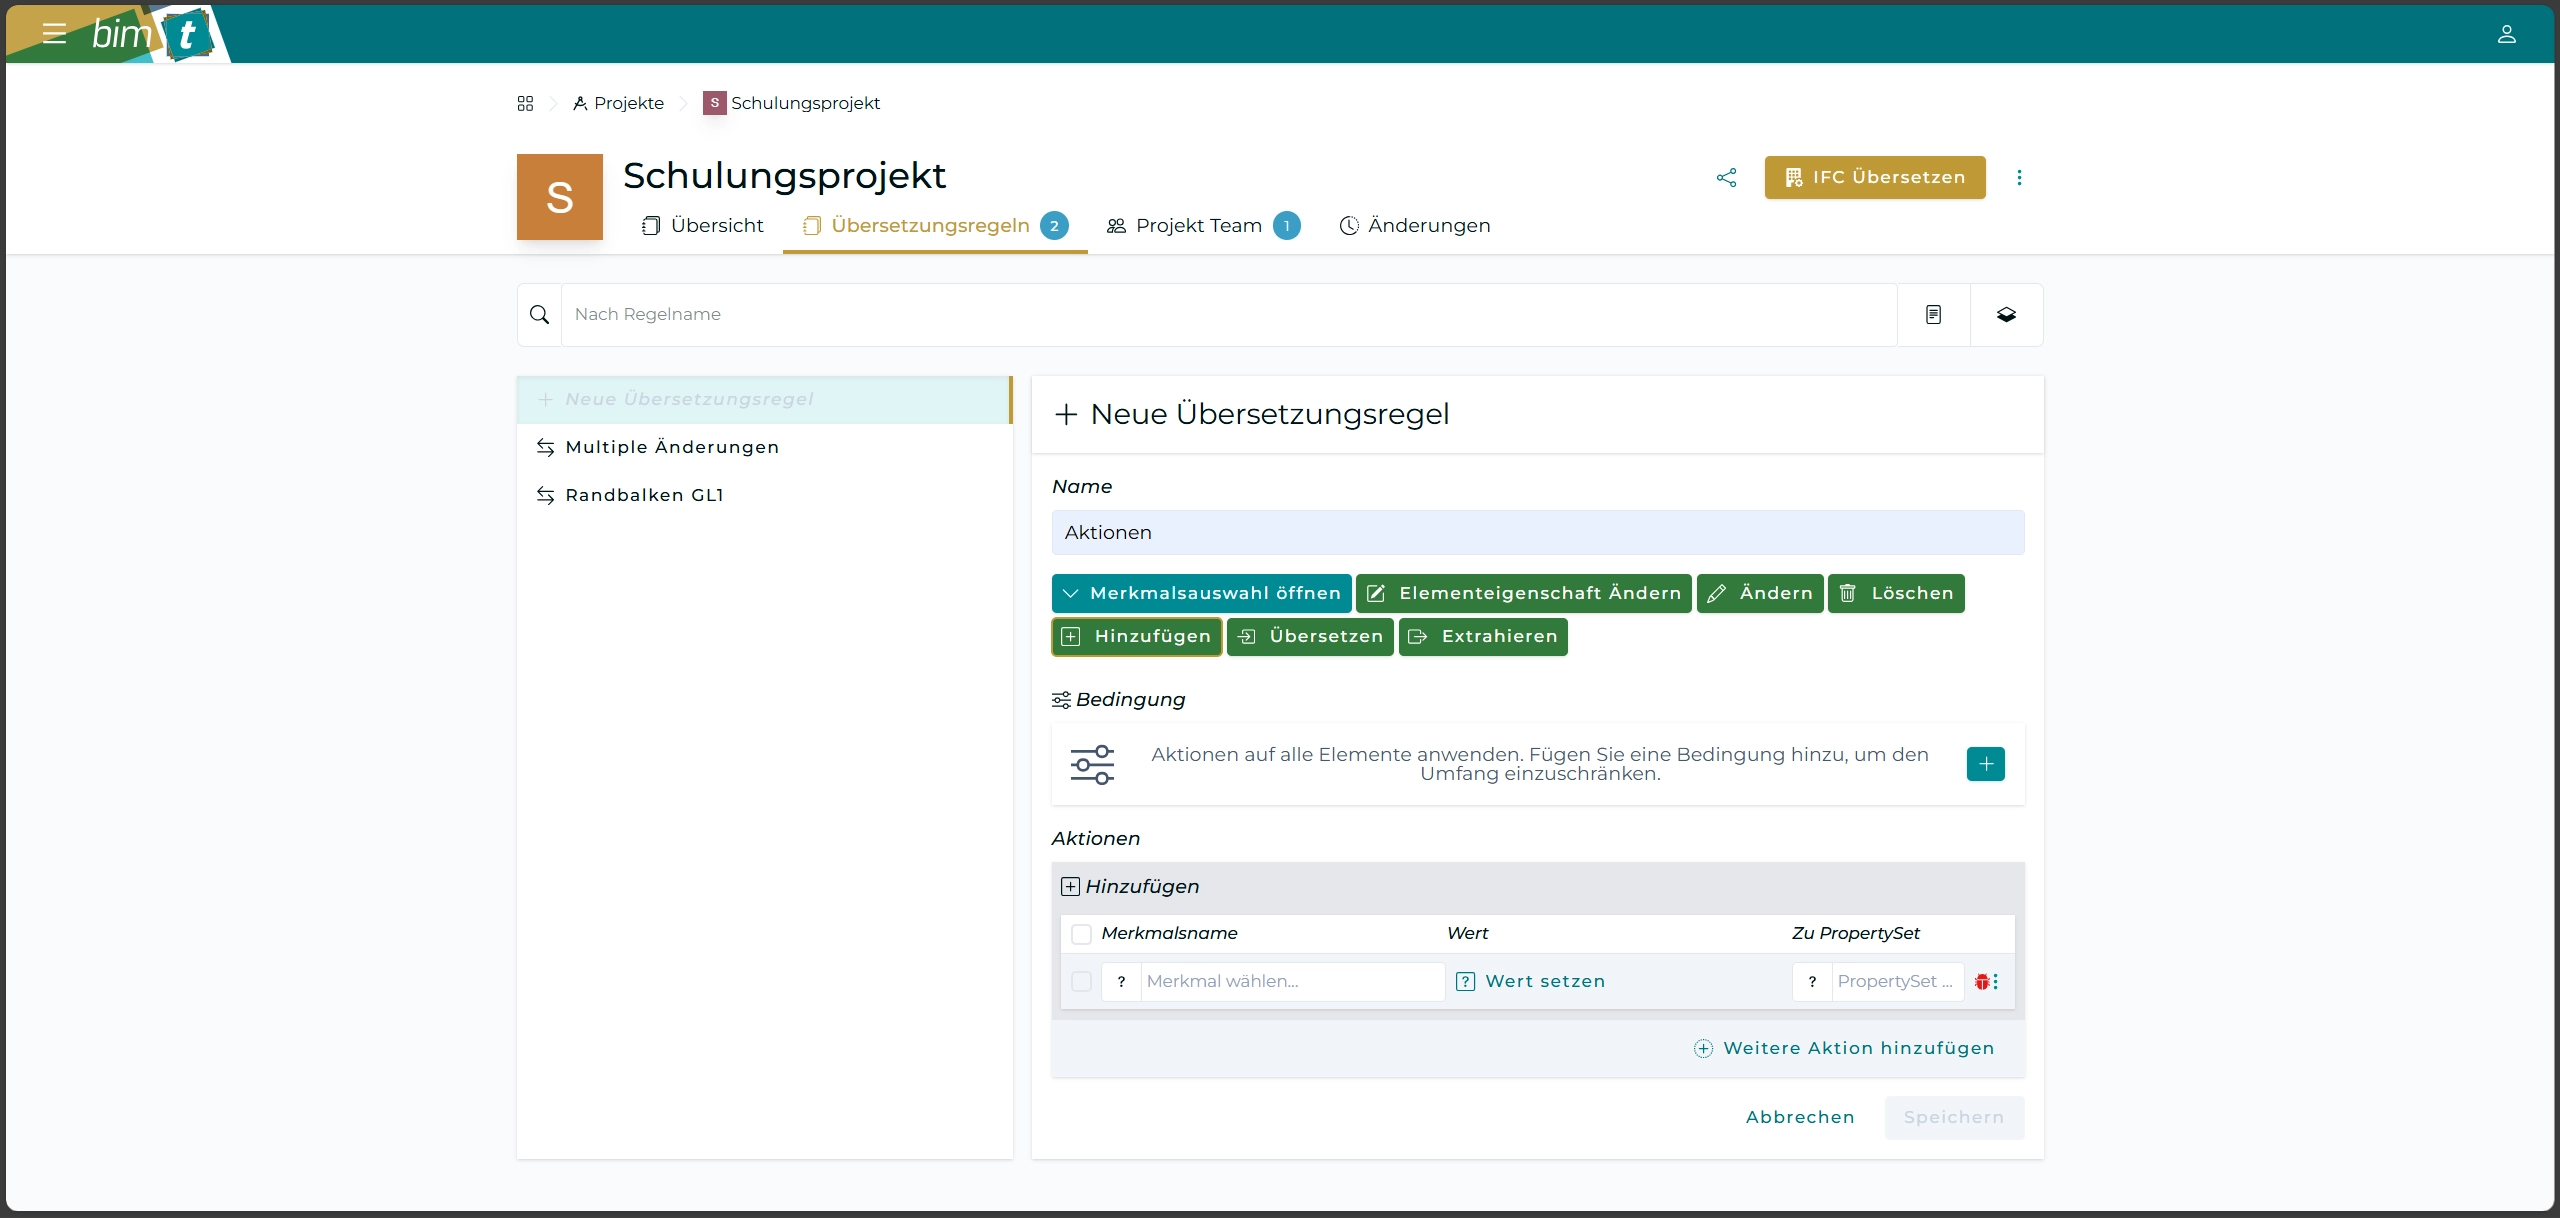Screen dimensions: 2560x1218
Task: Click the share project icon
Action: tap(1726, 178)
